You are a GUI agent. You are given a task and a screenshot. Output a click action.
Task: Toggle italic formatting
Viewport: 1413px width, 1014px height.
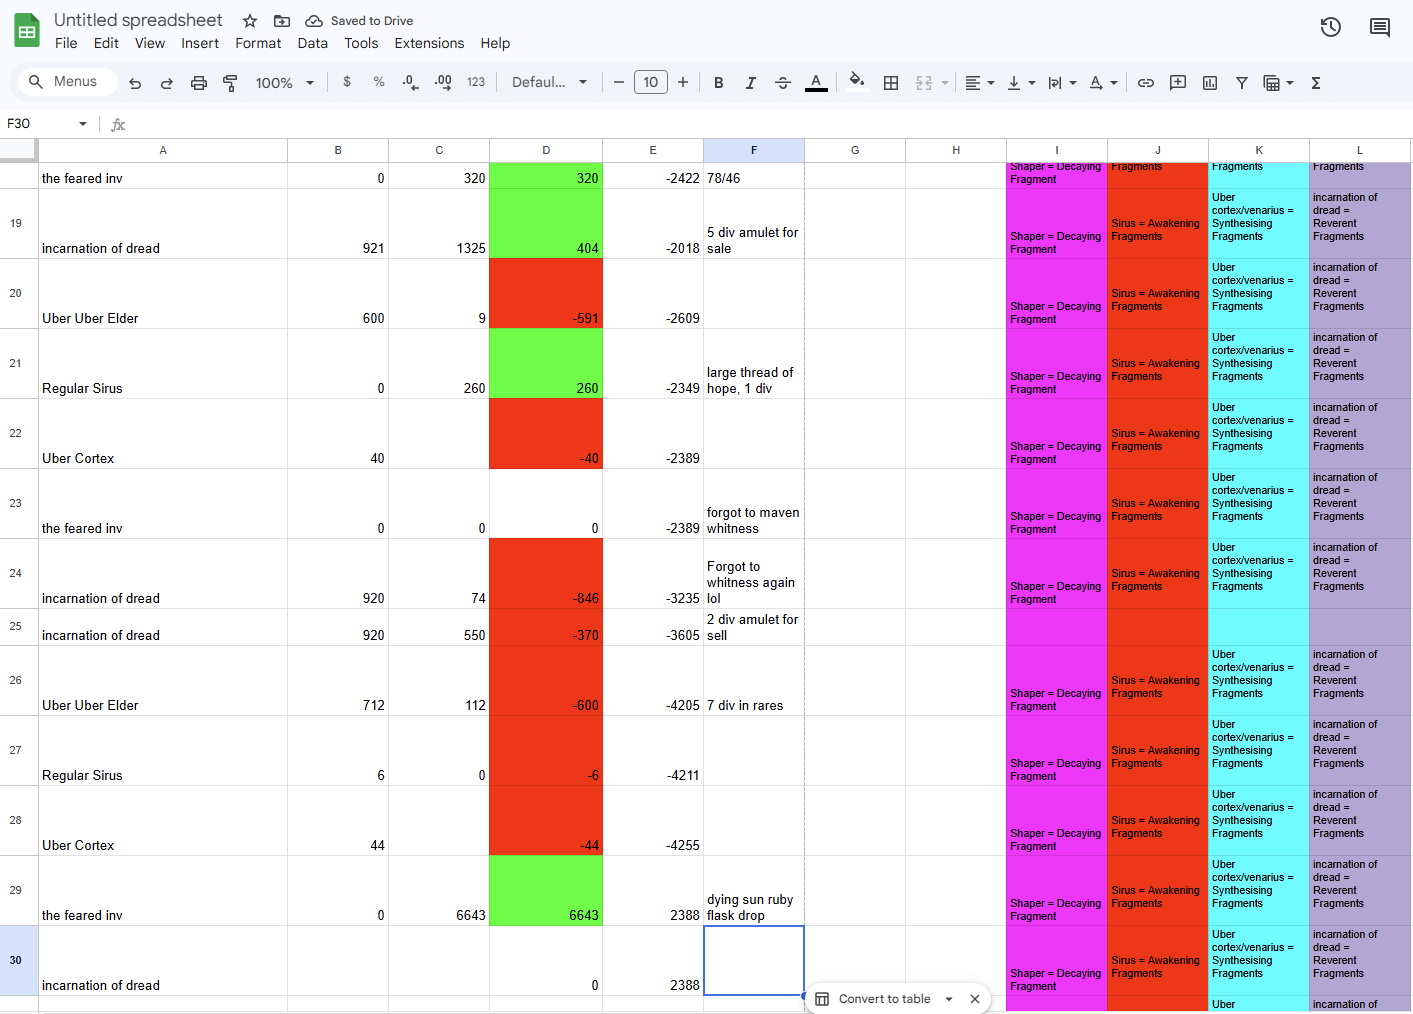click(x=750, y=82)
